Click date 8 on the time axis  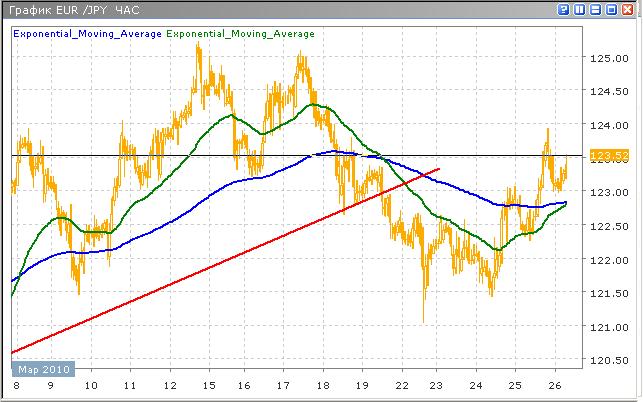[16, 385]
